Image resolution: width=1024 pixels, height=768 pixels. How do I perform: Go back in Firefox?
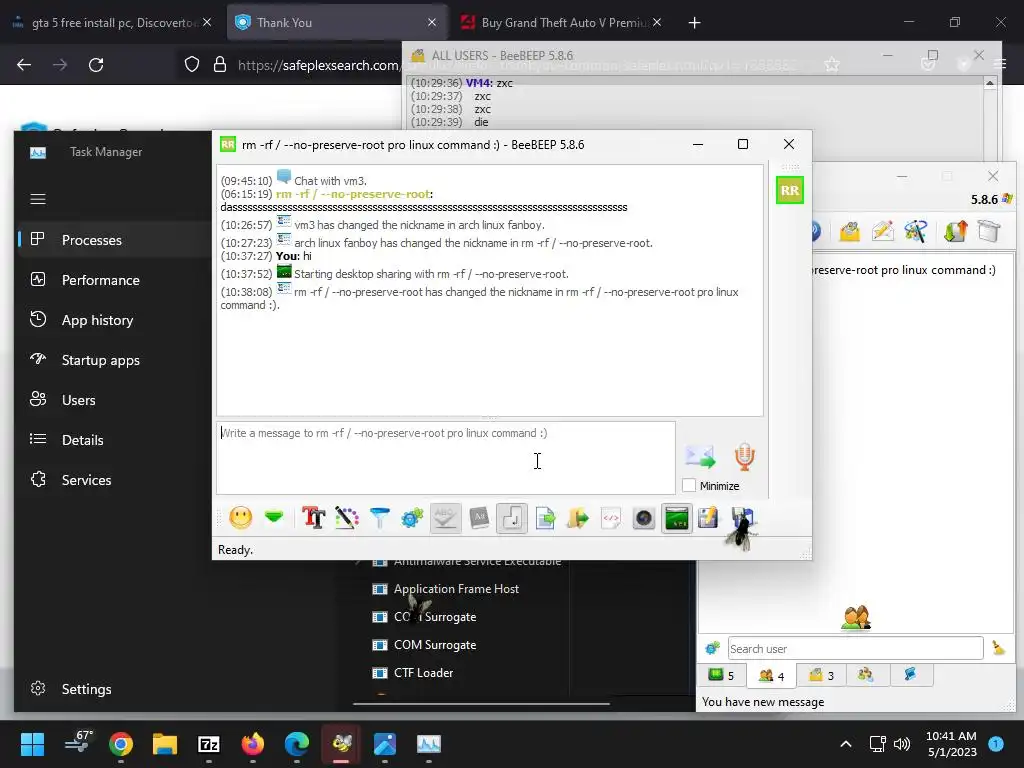[24, 65]
